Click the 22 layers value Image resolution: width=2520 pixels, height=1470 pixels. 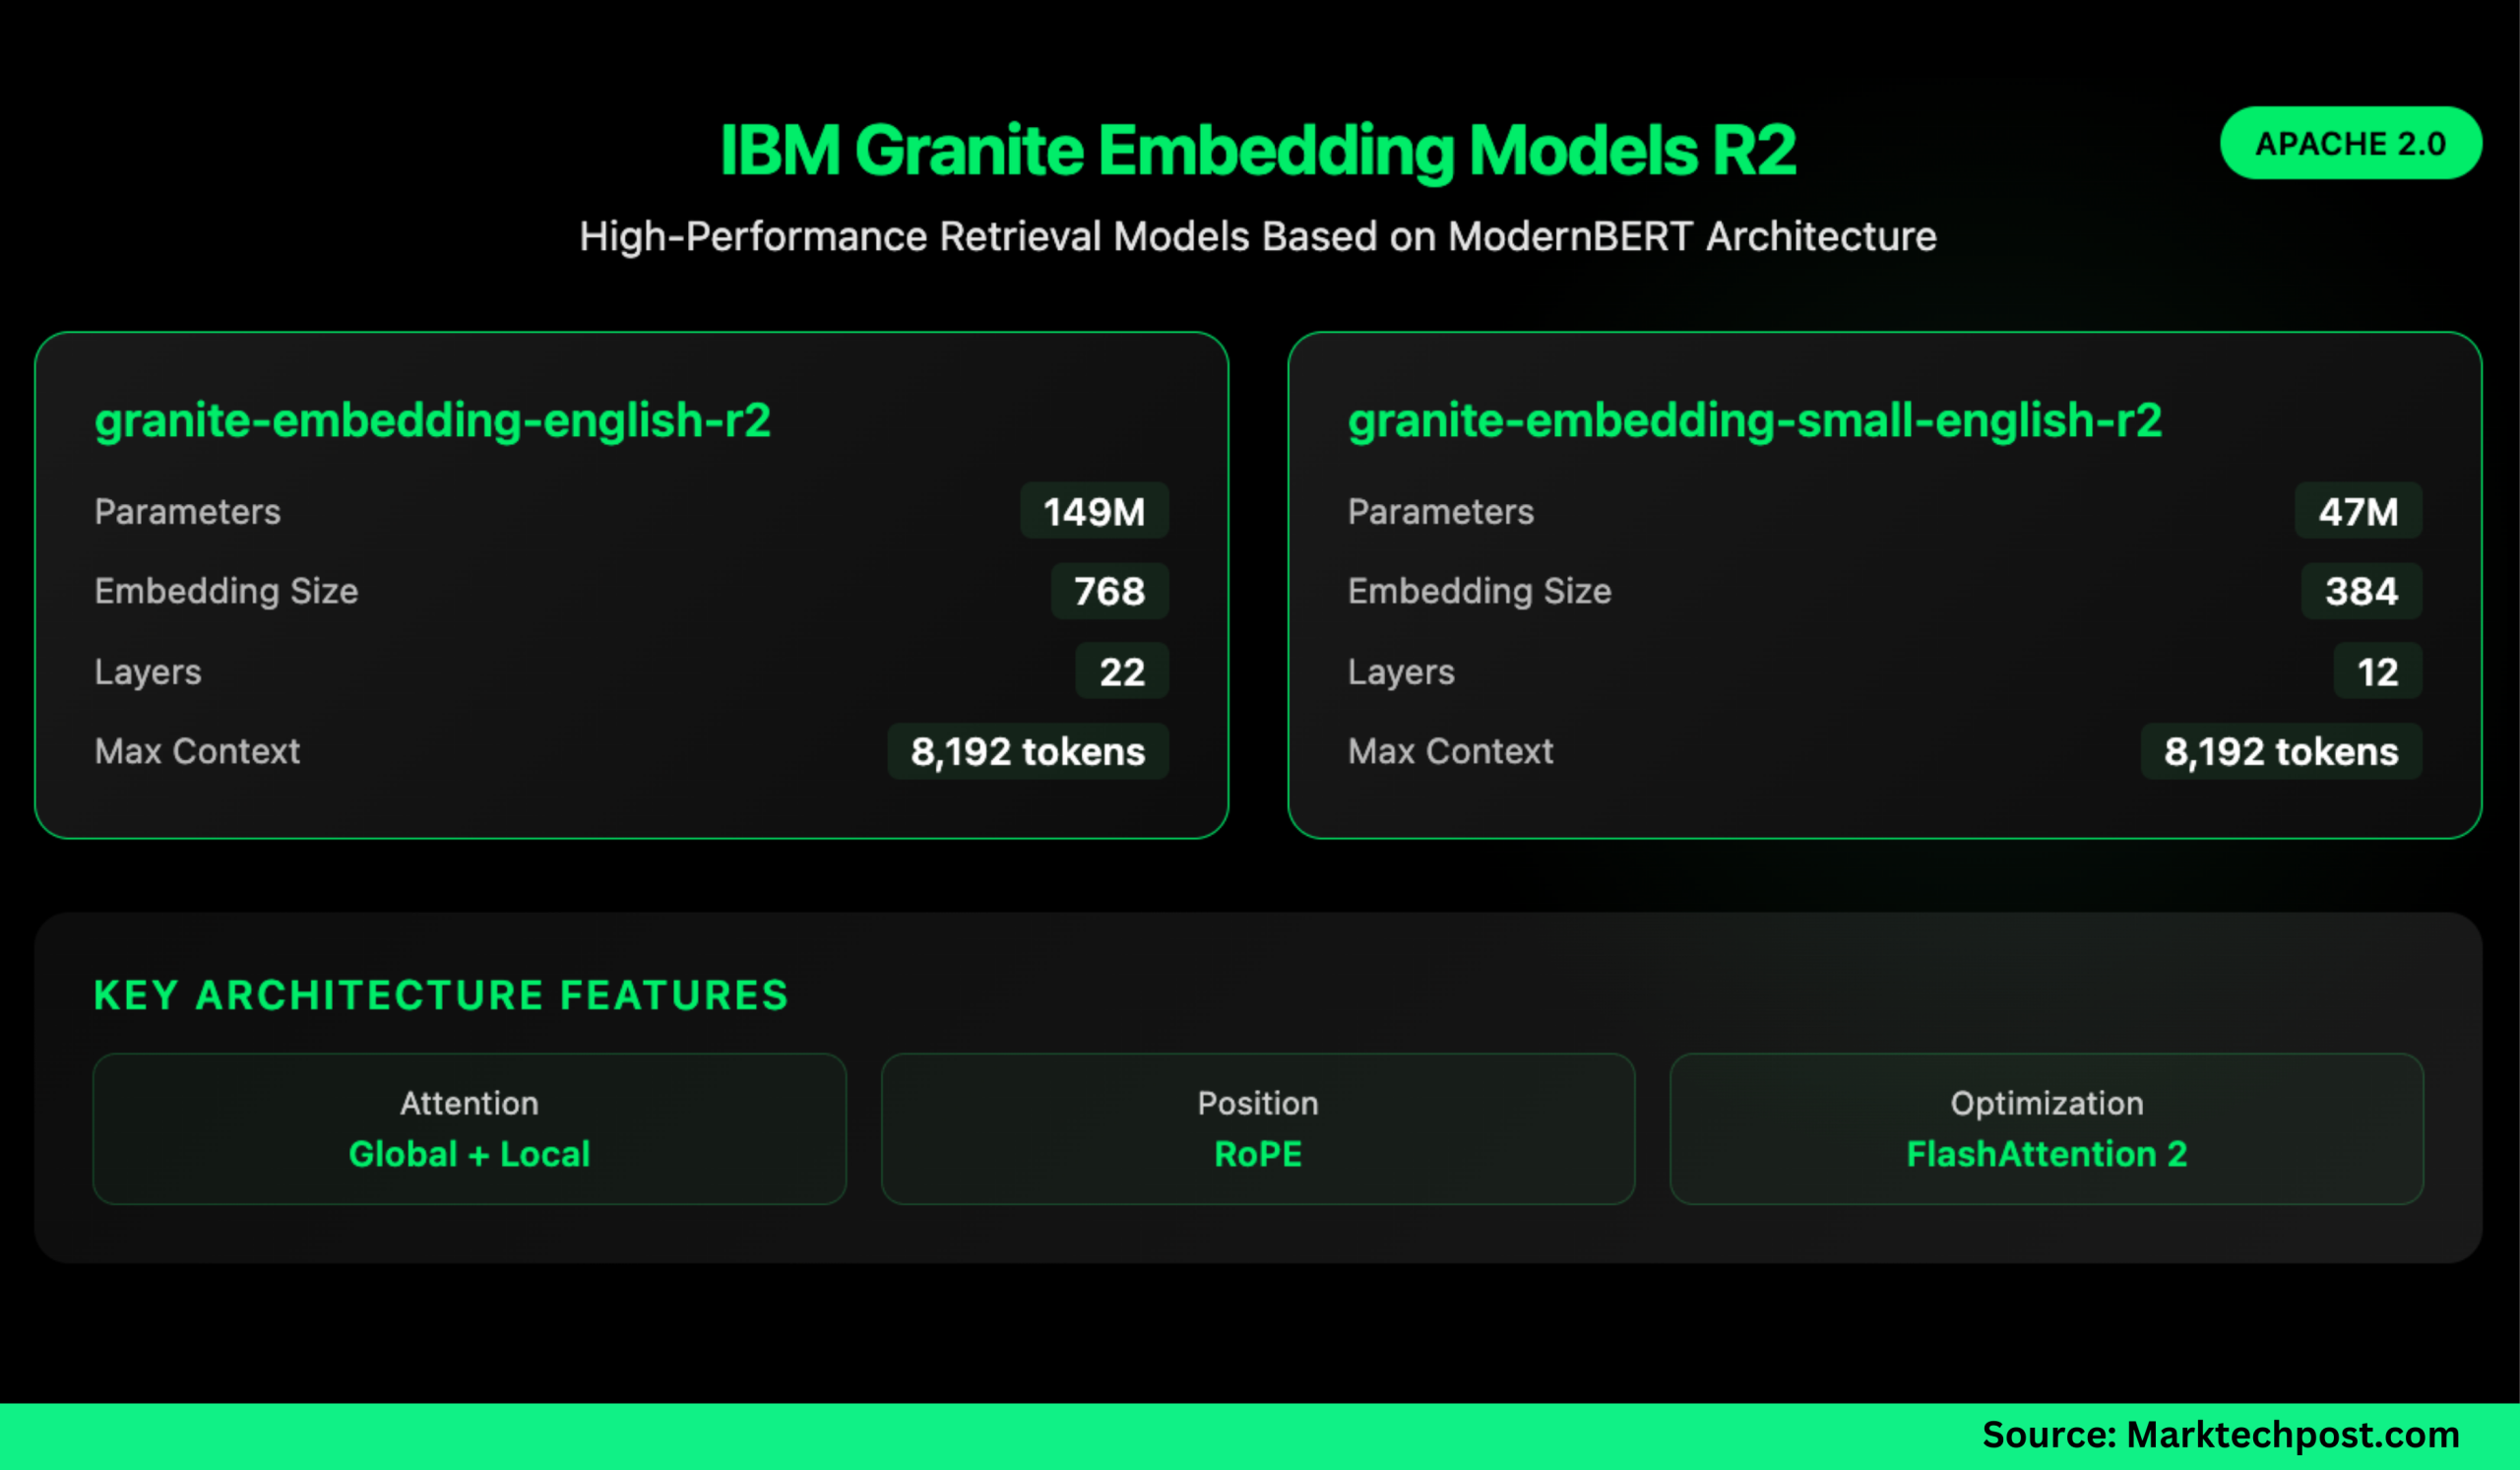[1121, 671]
